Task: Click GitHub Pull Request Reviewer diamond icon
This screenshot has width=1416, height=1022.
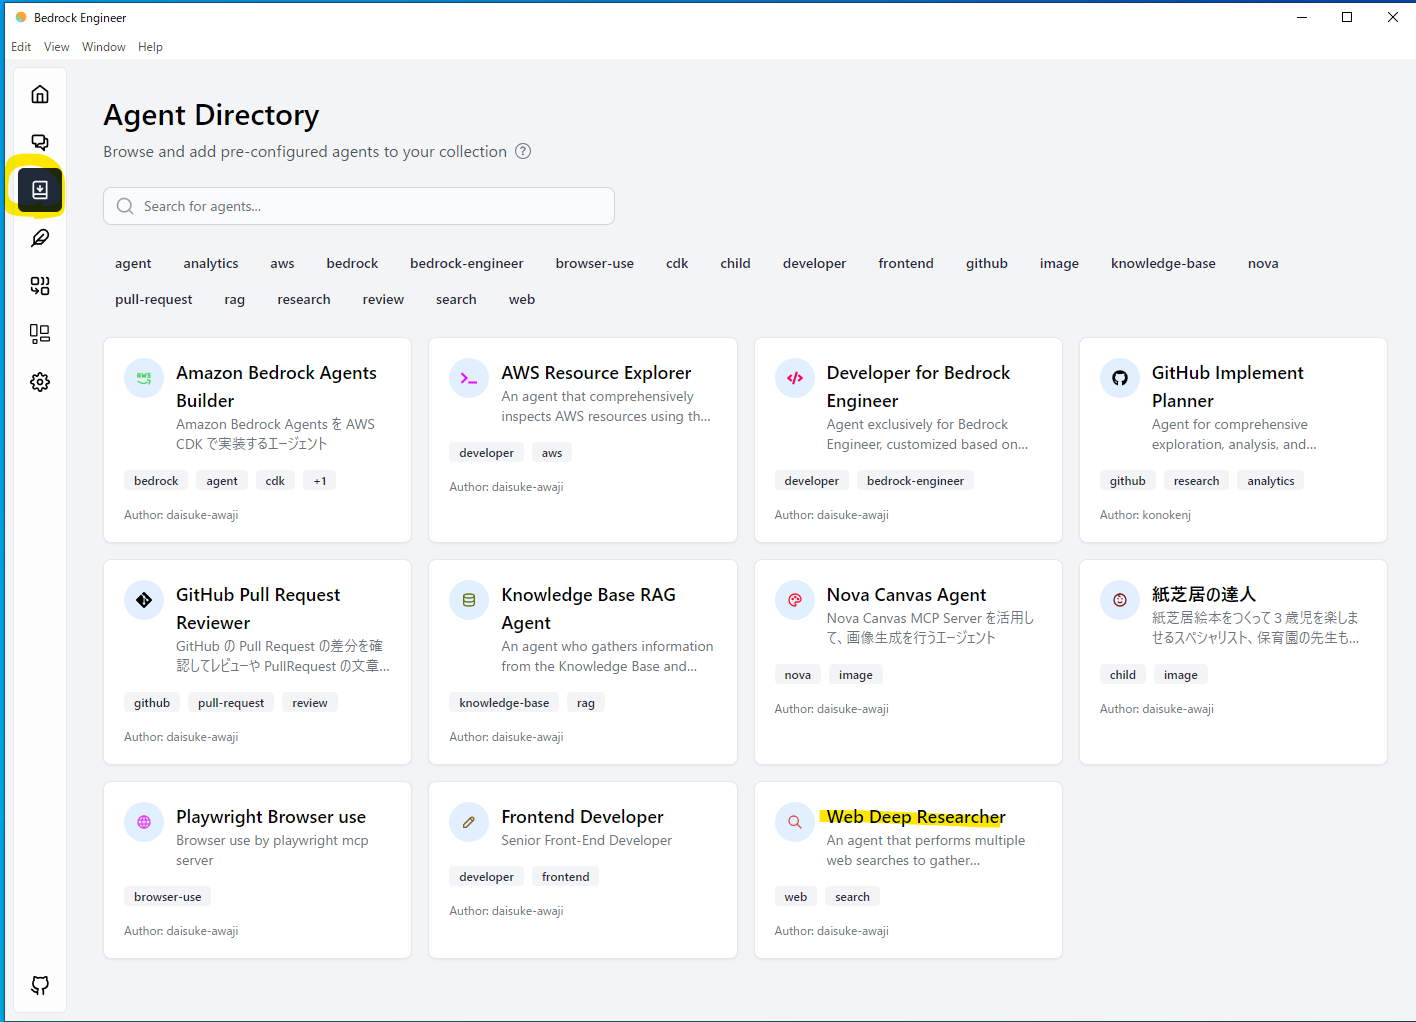Action: point(144,600)
